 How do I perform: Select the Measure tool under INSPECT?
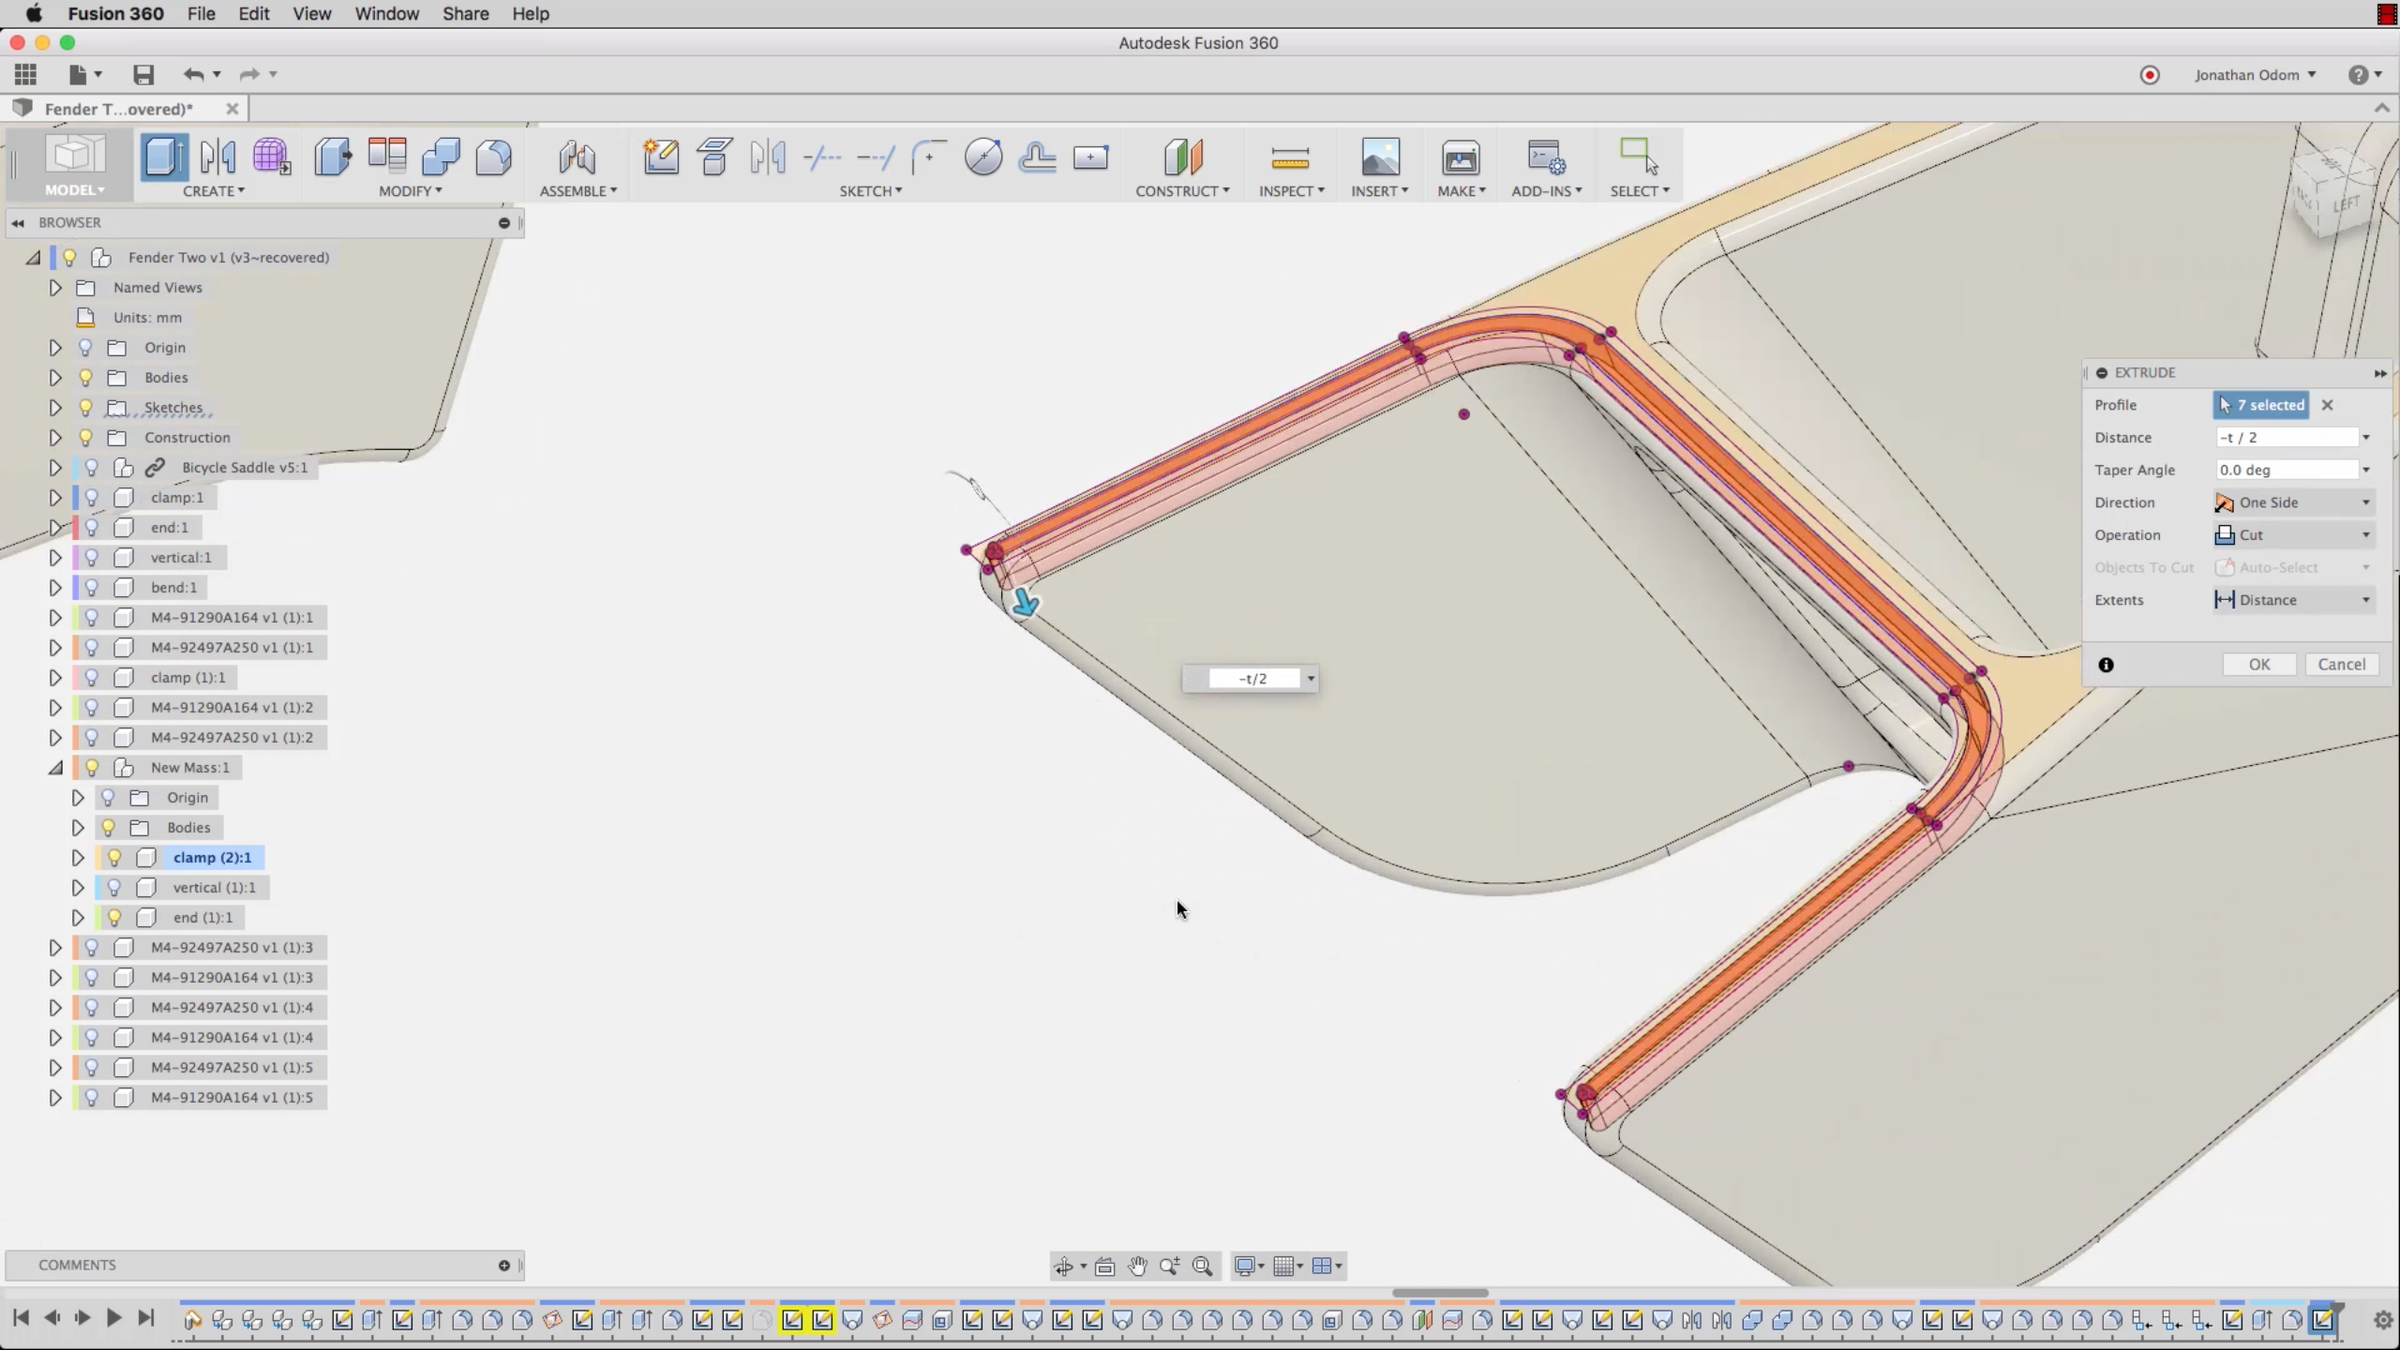tap(1290, 157)
